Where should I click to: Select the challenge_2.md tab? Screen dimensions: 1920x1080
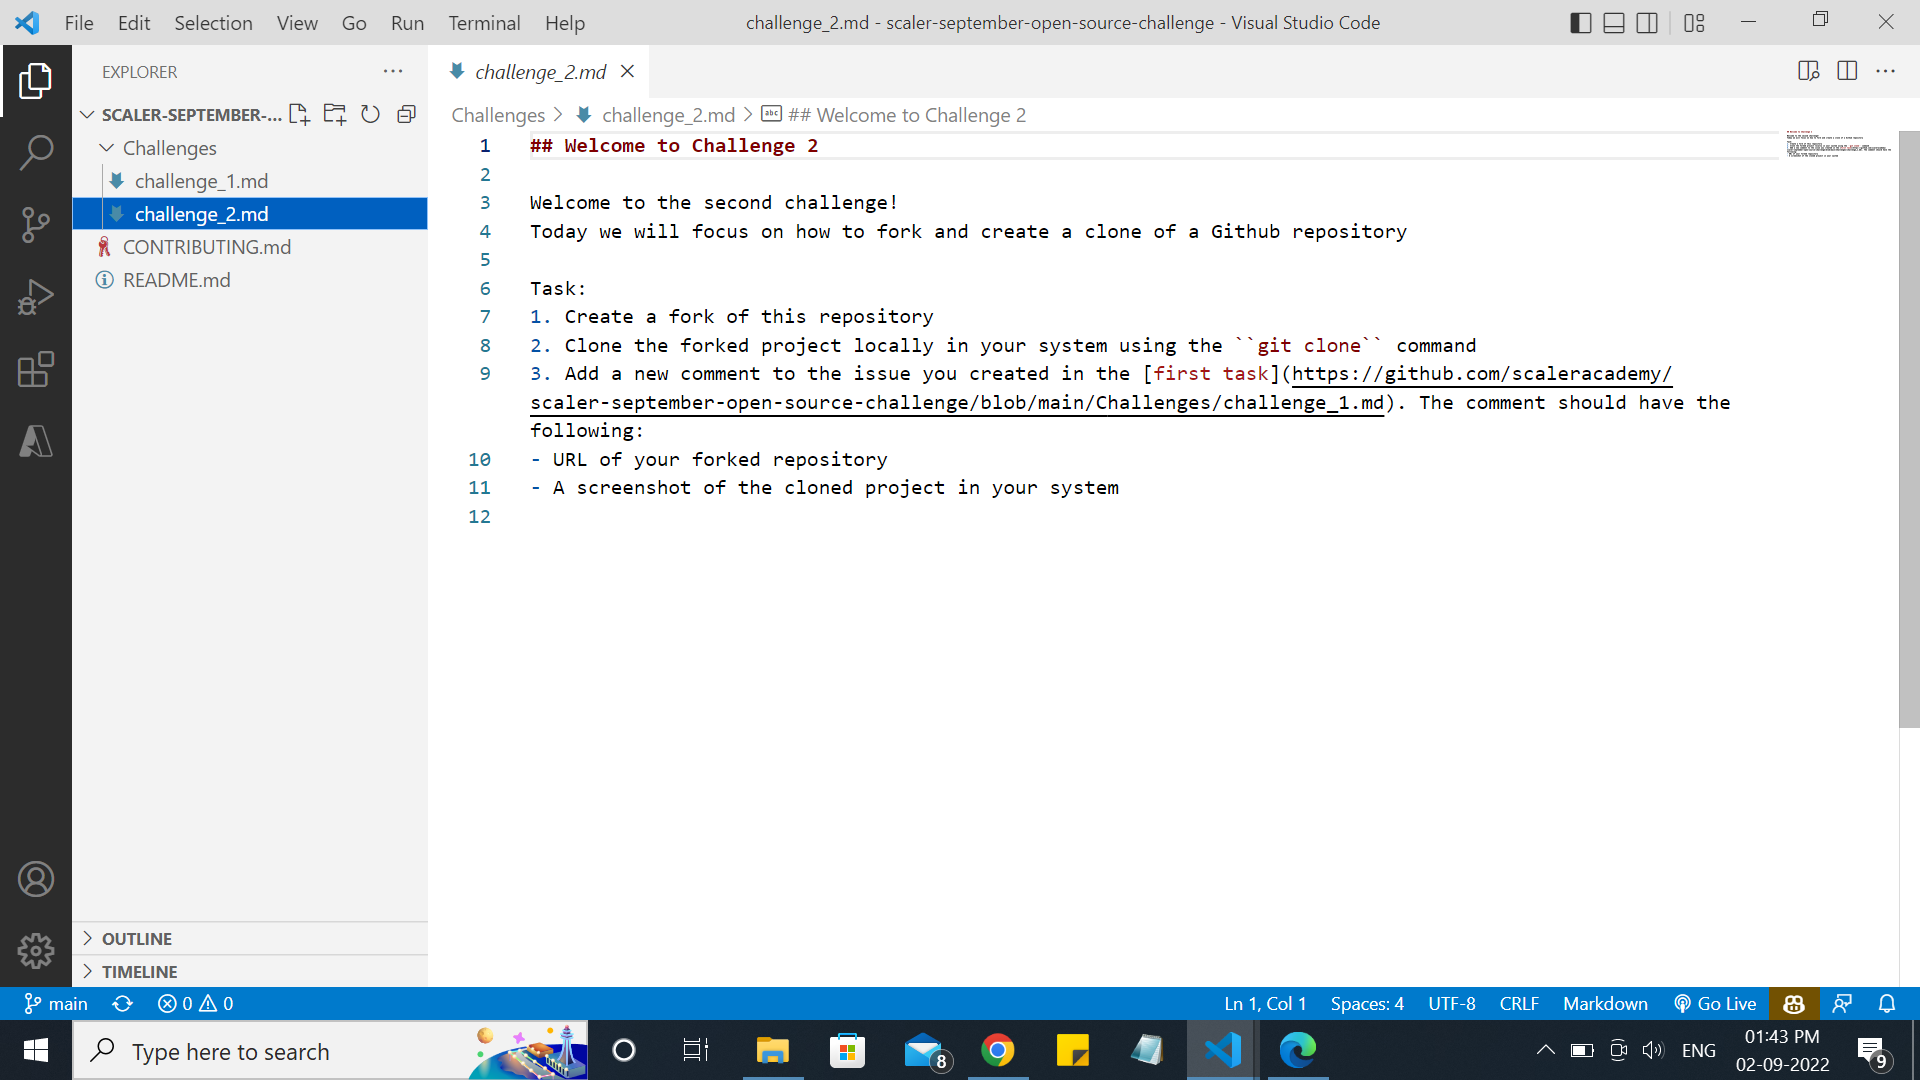pos(538,71)
